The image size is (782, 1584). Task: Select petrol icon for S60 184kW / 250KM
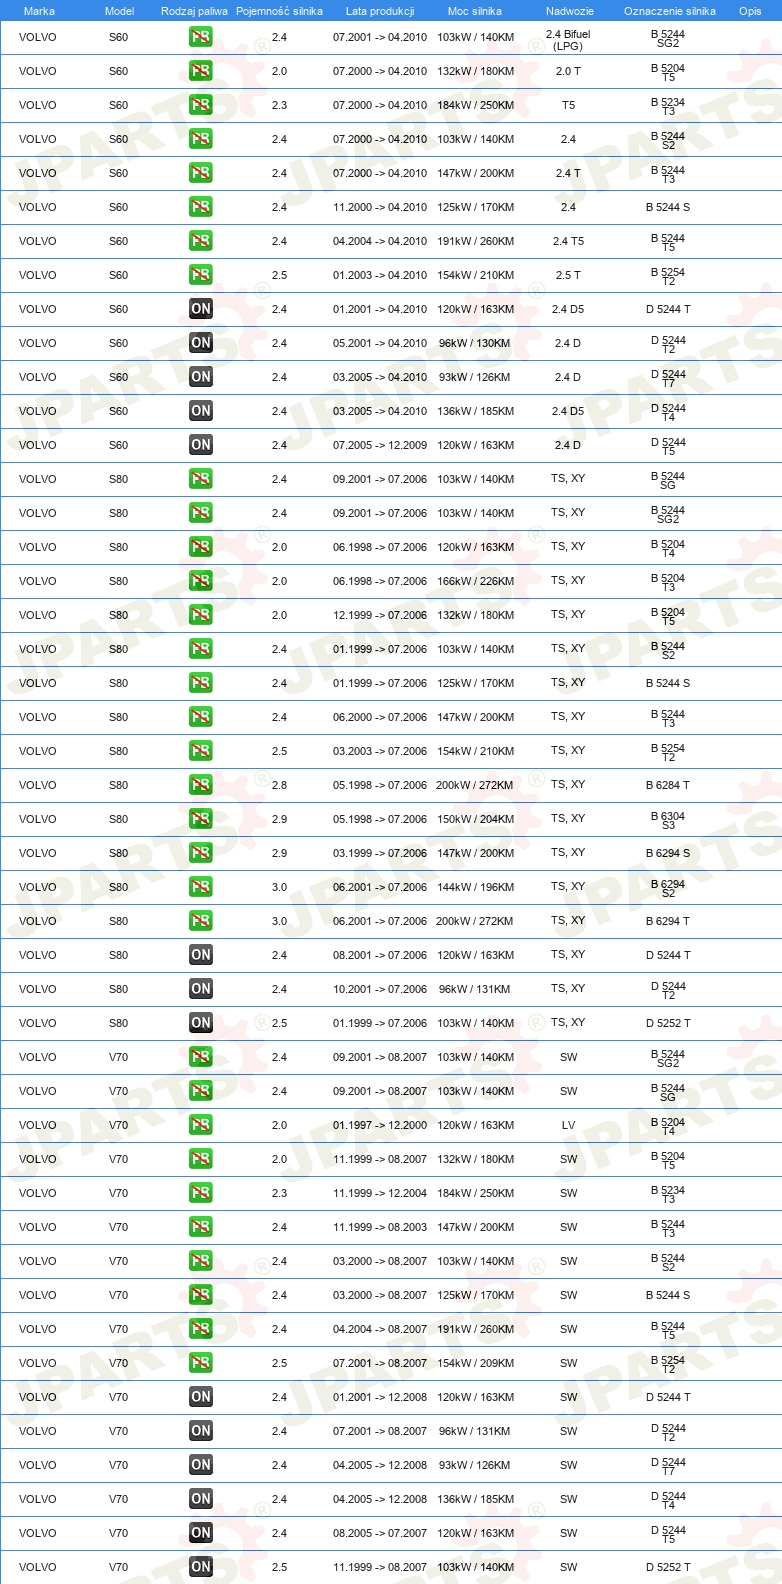pyautogui.click(x=201, y=105)
